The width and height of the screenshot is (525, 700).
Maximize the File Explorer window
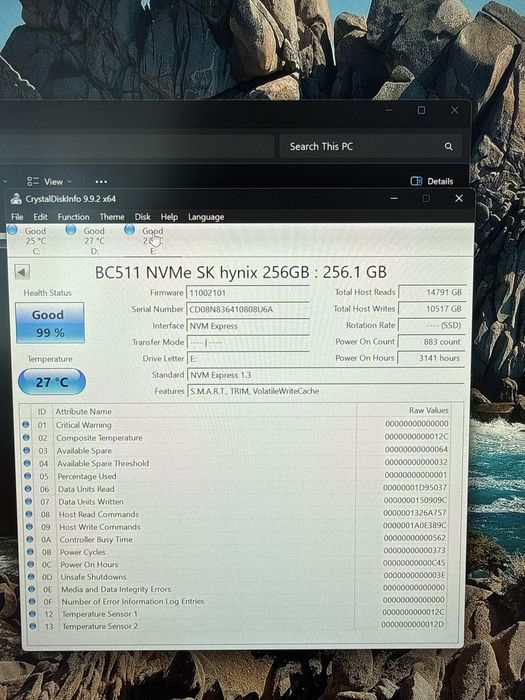(x=421, y=110)
